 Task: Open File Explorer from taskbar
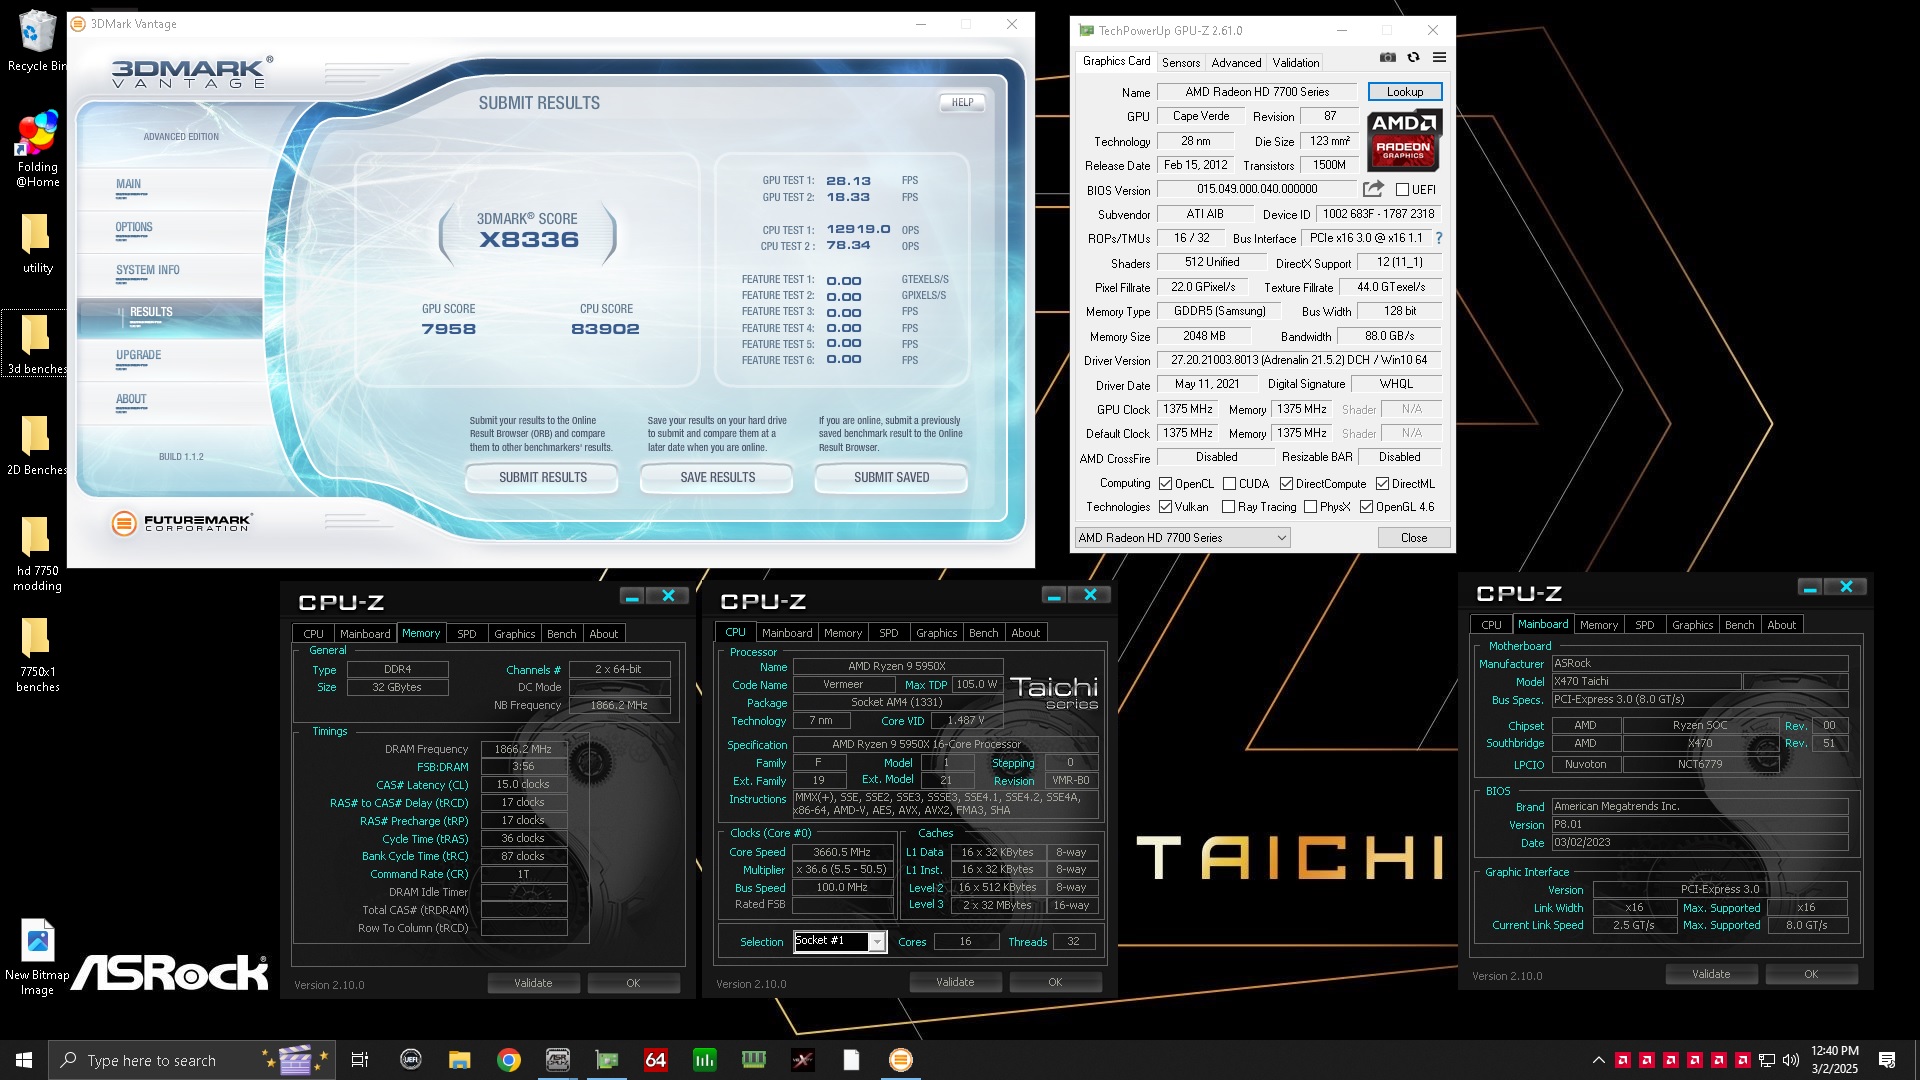click(459, 1060)
